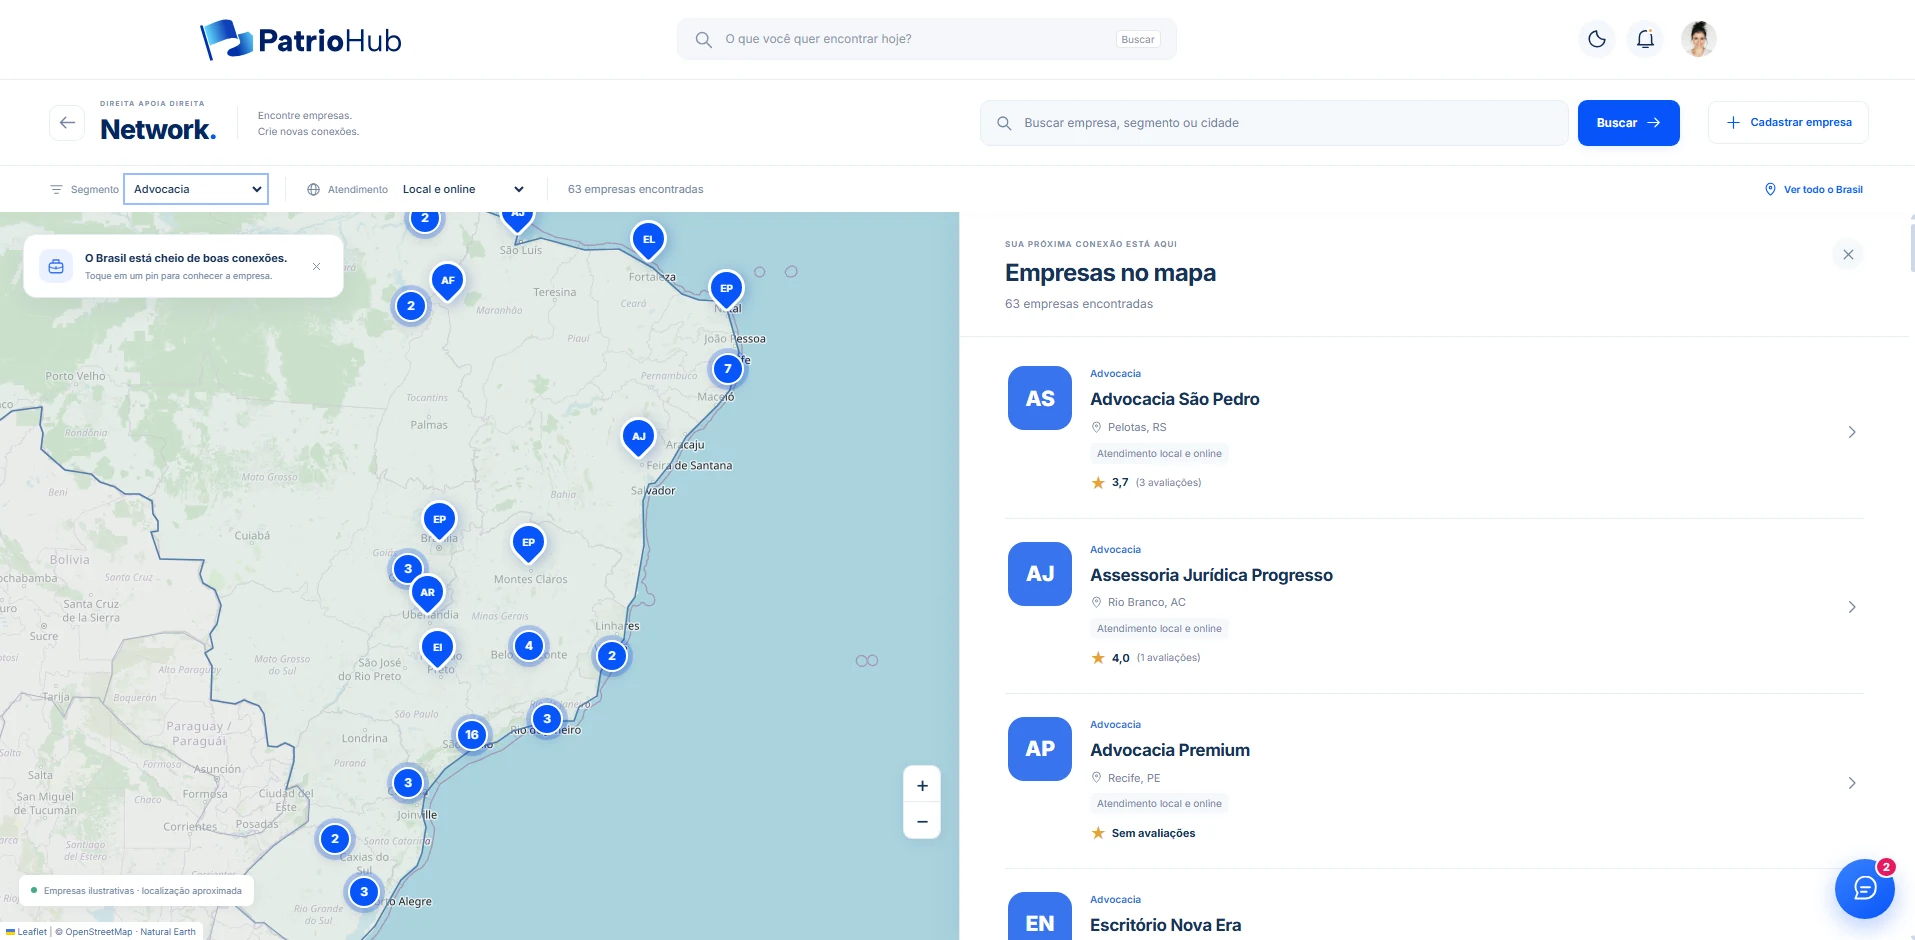Select the EI map pin
The height and width of the screenshot is (940, 1915).
438,648
